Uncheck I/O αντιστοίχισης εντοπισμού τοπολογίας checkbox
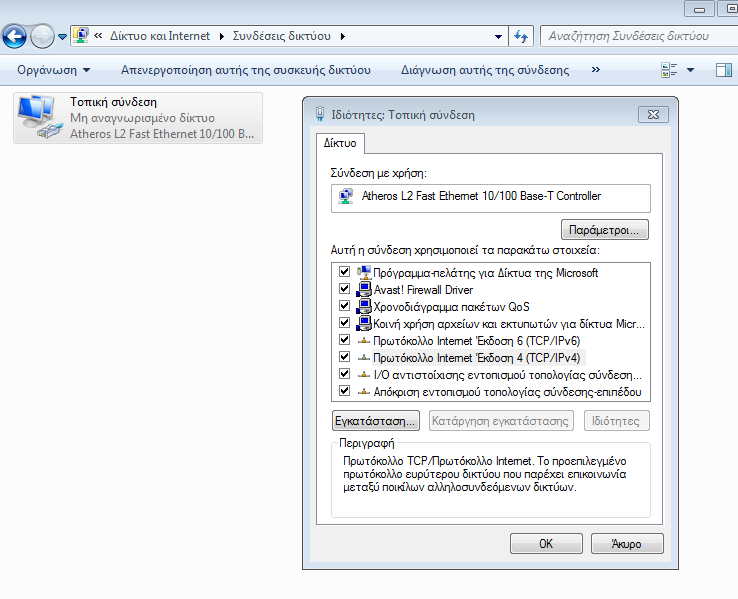 click(345, 374)
